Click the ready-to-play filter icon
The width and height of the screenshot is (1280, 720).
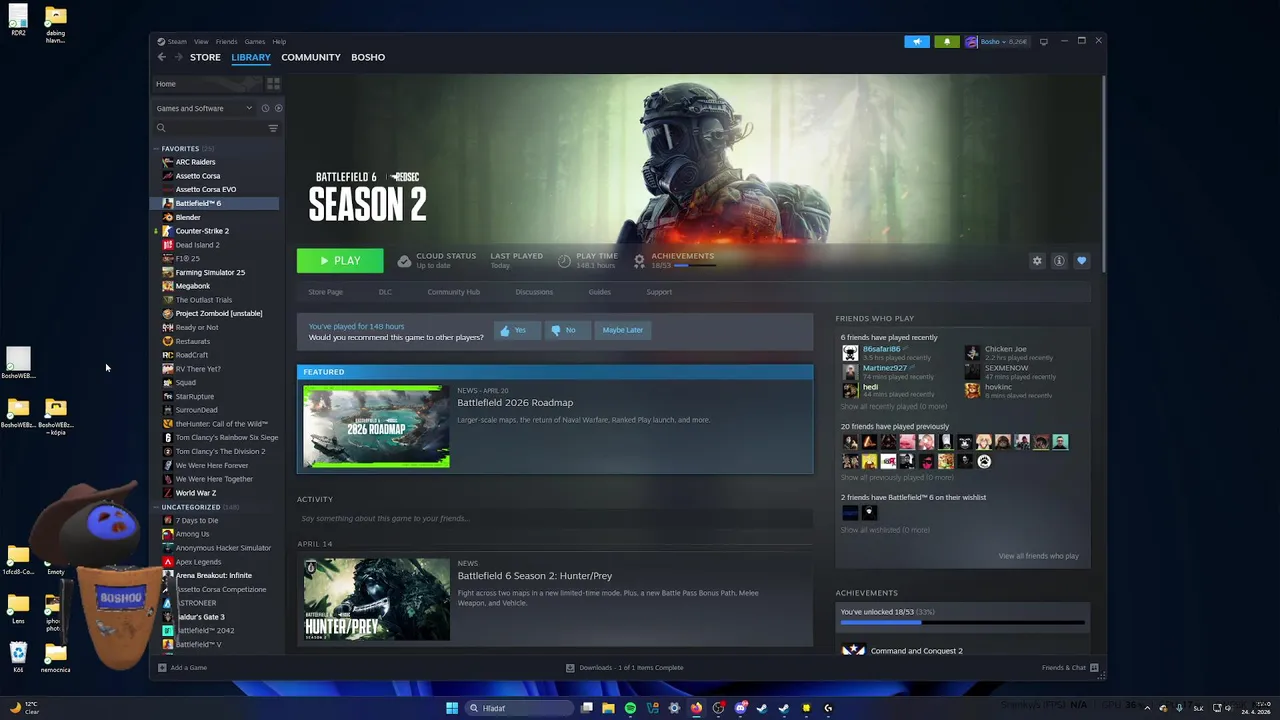point(278,108)
